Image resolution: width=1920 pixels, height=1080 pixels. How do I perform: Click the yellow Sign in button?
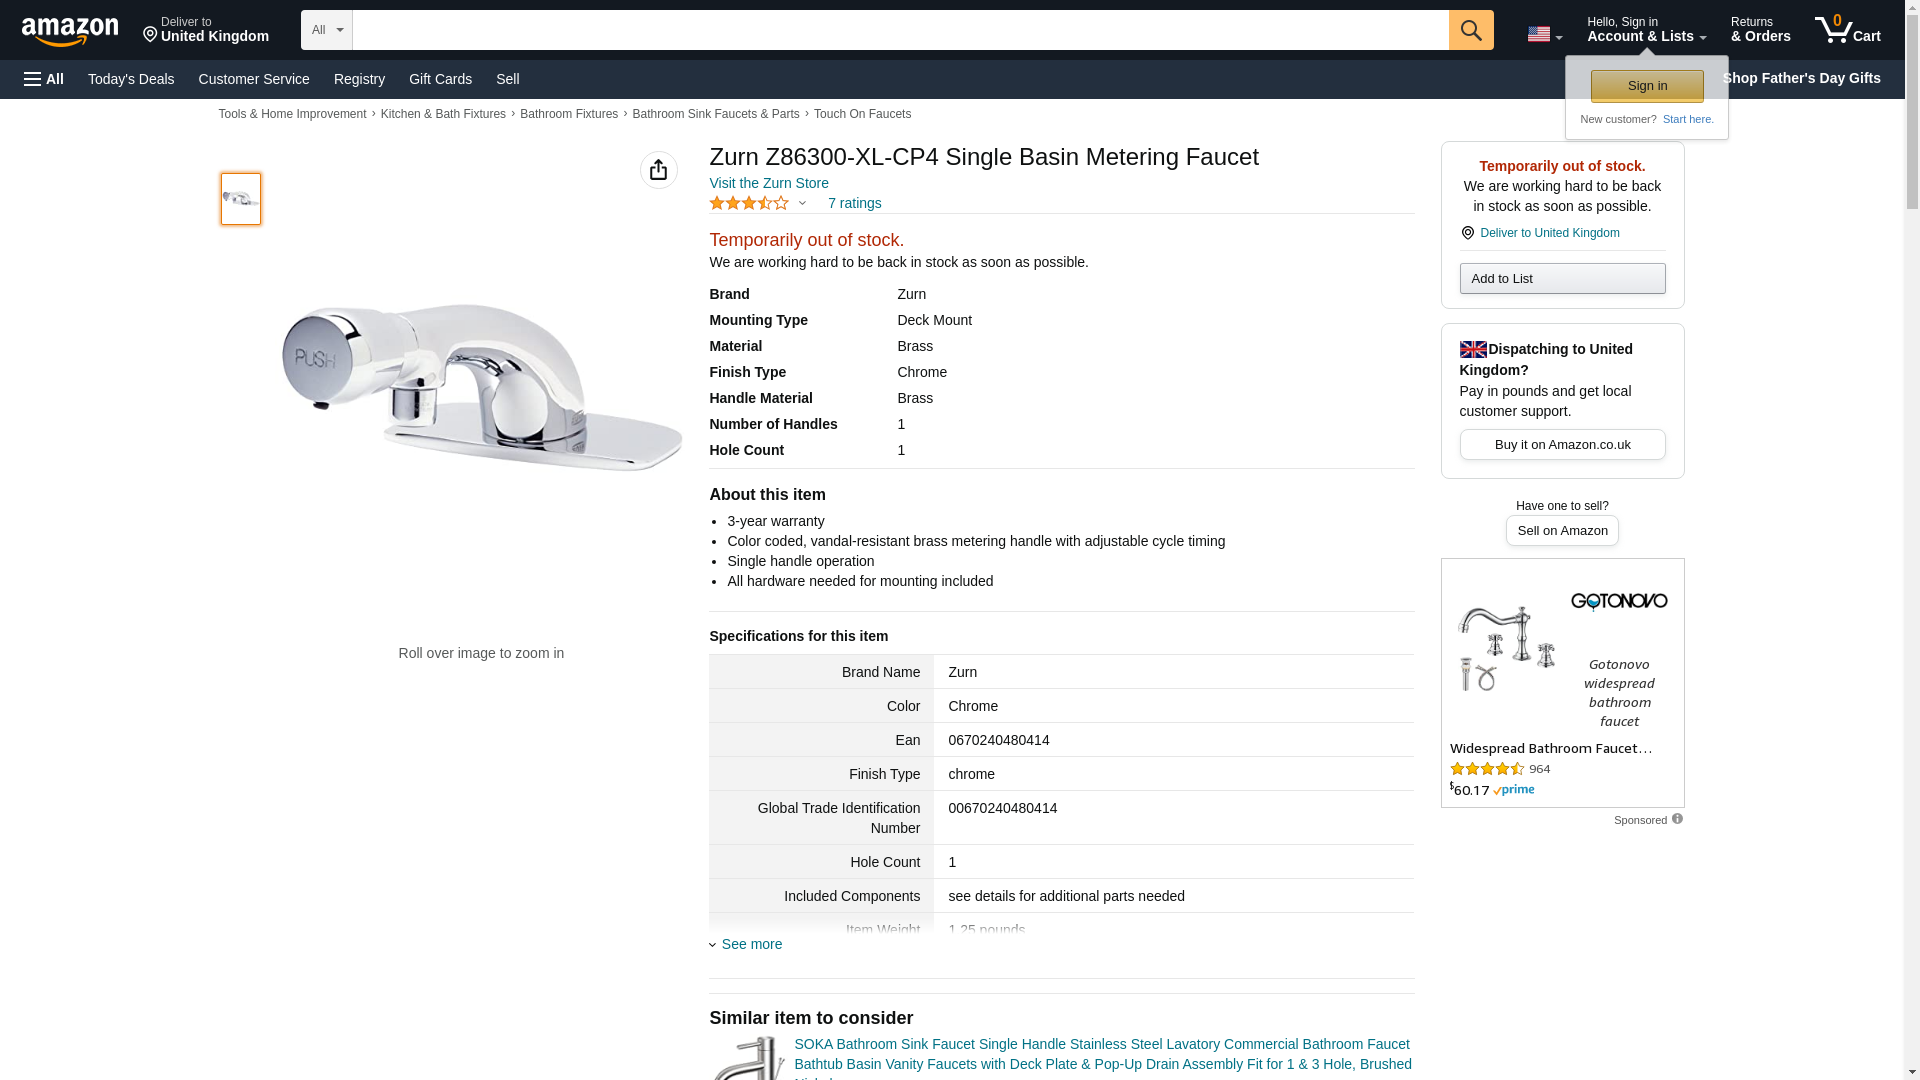(1647, 86)
